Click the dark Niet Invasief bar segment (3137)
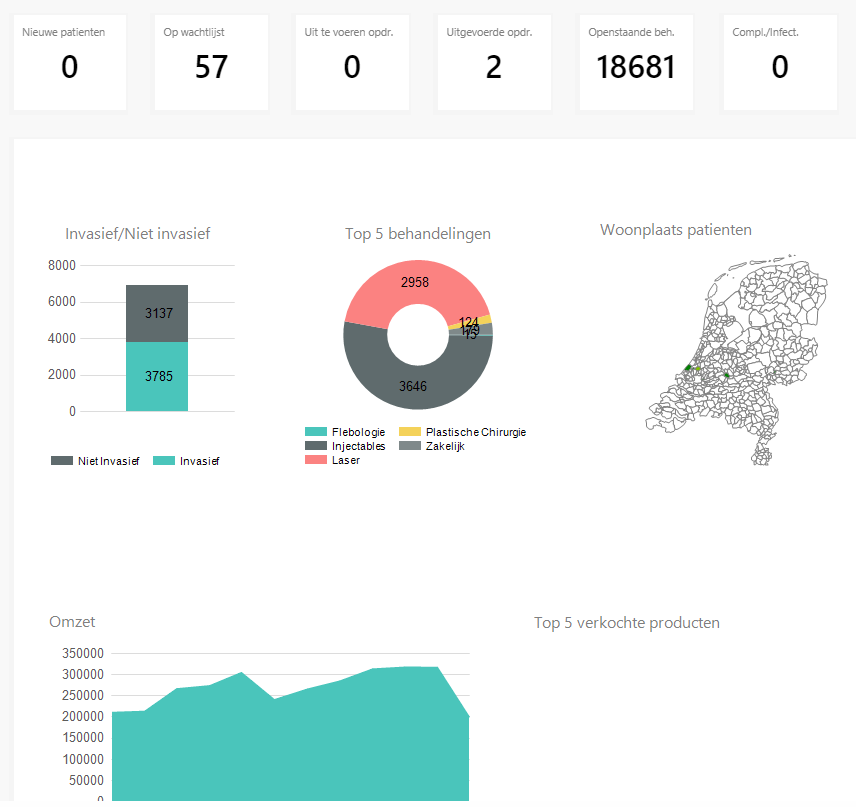 point(157,313)
